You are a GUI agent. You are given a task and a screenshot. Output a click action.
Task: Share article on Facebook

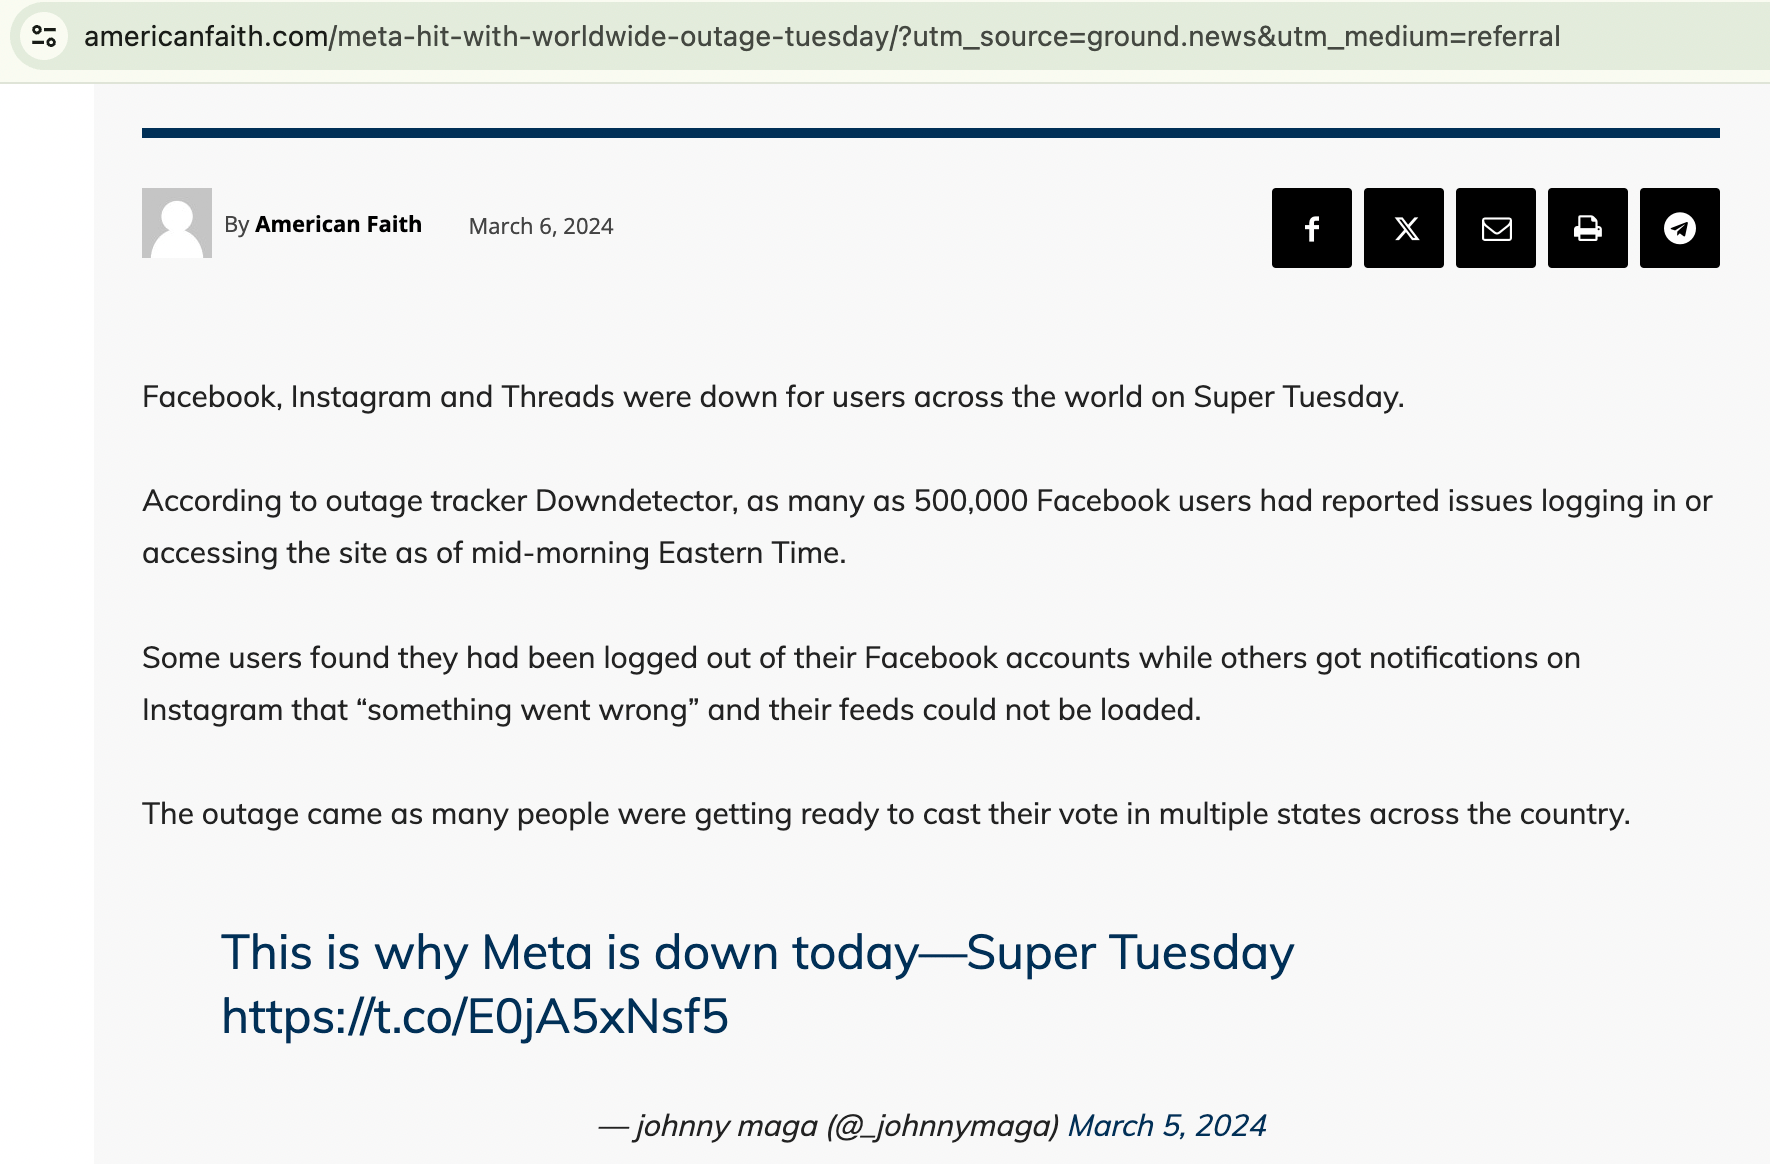pyautogui.click(x=1311, y=228)
